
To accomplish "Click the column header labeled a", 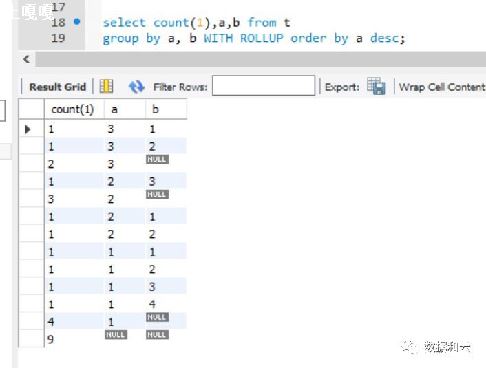I will pos(114,109).
